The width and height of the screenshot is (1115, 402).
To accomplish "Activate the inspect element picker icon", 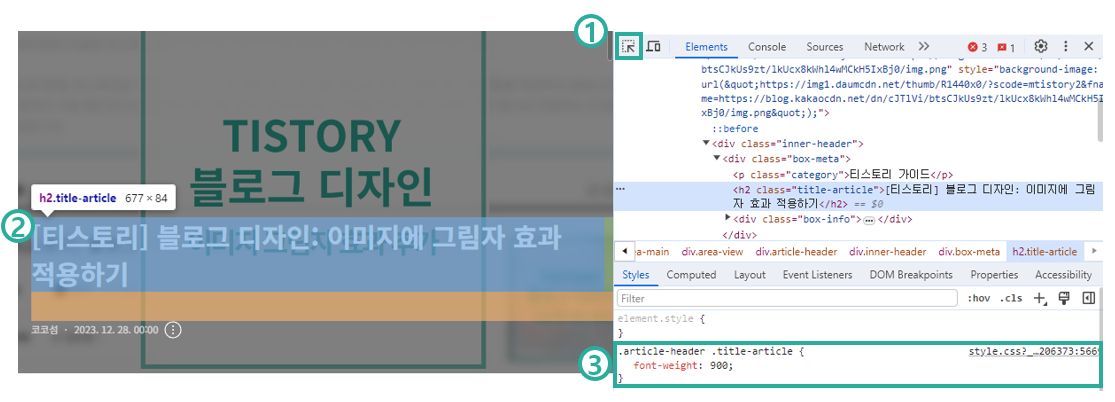I will pyautogui.click(x=629, y=47).
